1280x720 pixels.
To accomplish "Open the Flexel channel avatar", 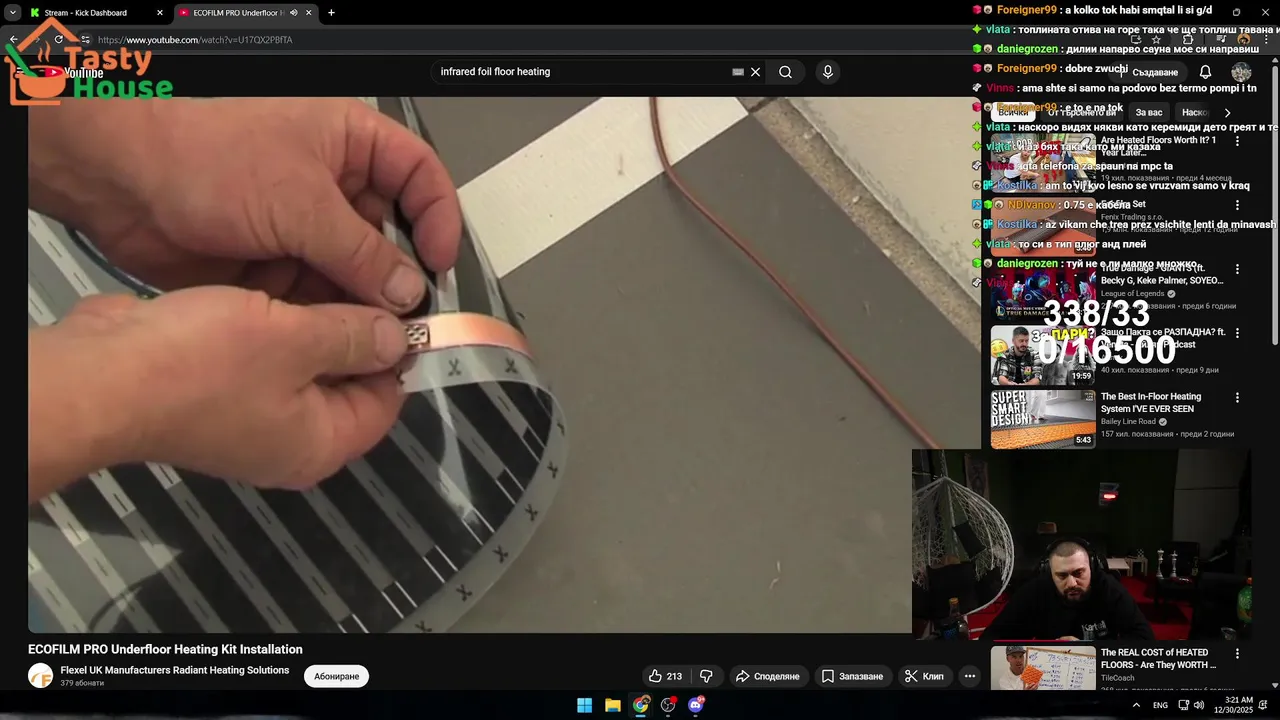I will [40, 676].
